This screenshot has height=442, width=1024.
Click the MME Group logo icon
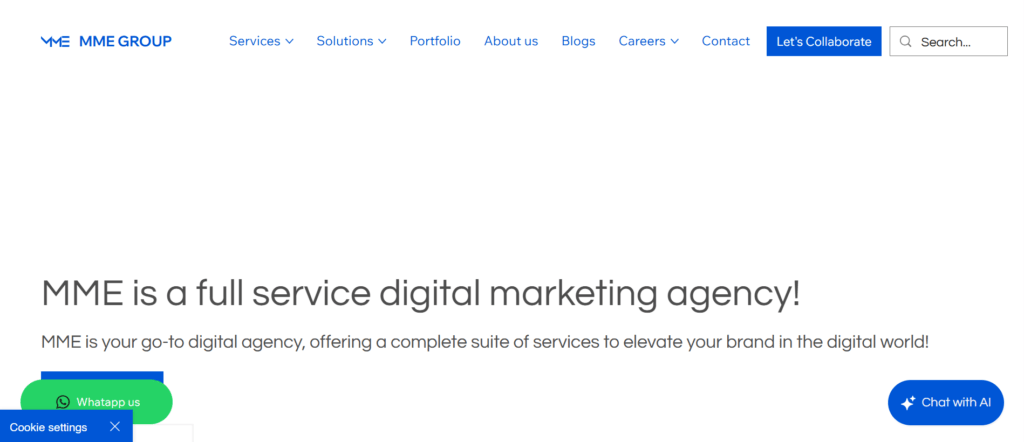[55, 41]
